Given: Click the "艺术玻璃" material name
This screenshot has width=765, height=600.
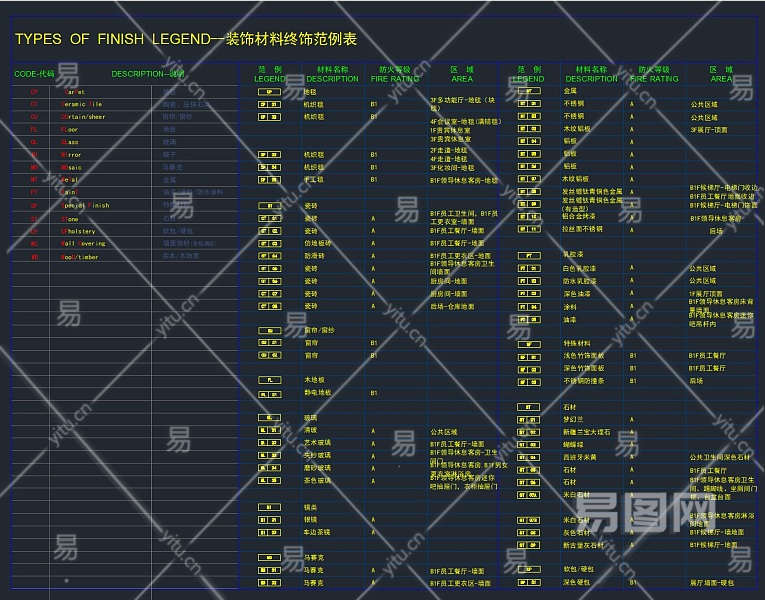Looking at the screenshot, I should click(317, 442).
